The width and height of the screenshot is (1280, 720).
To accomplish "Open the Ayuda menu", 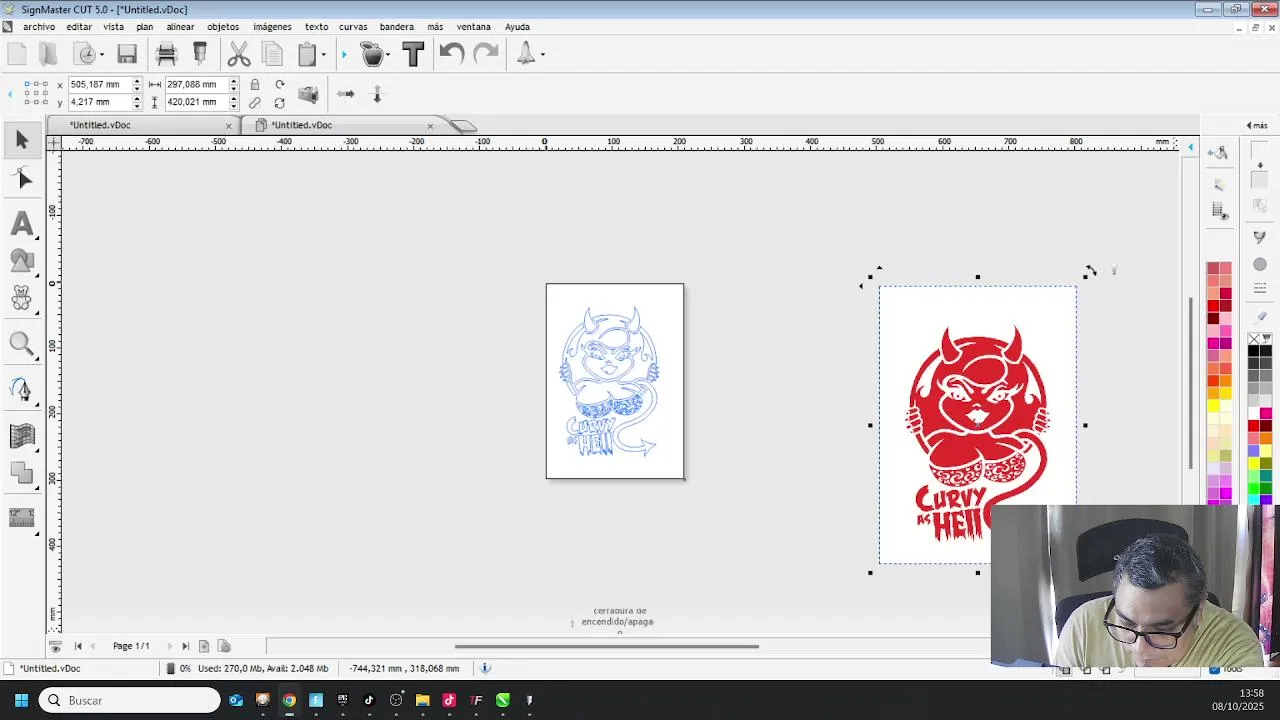I will 517,27.
